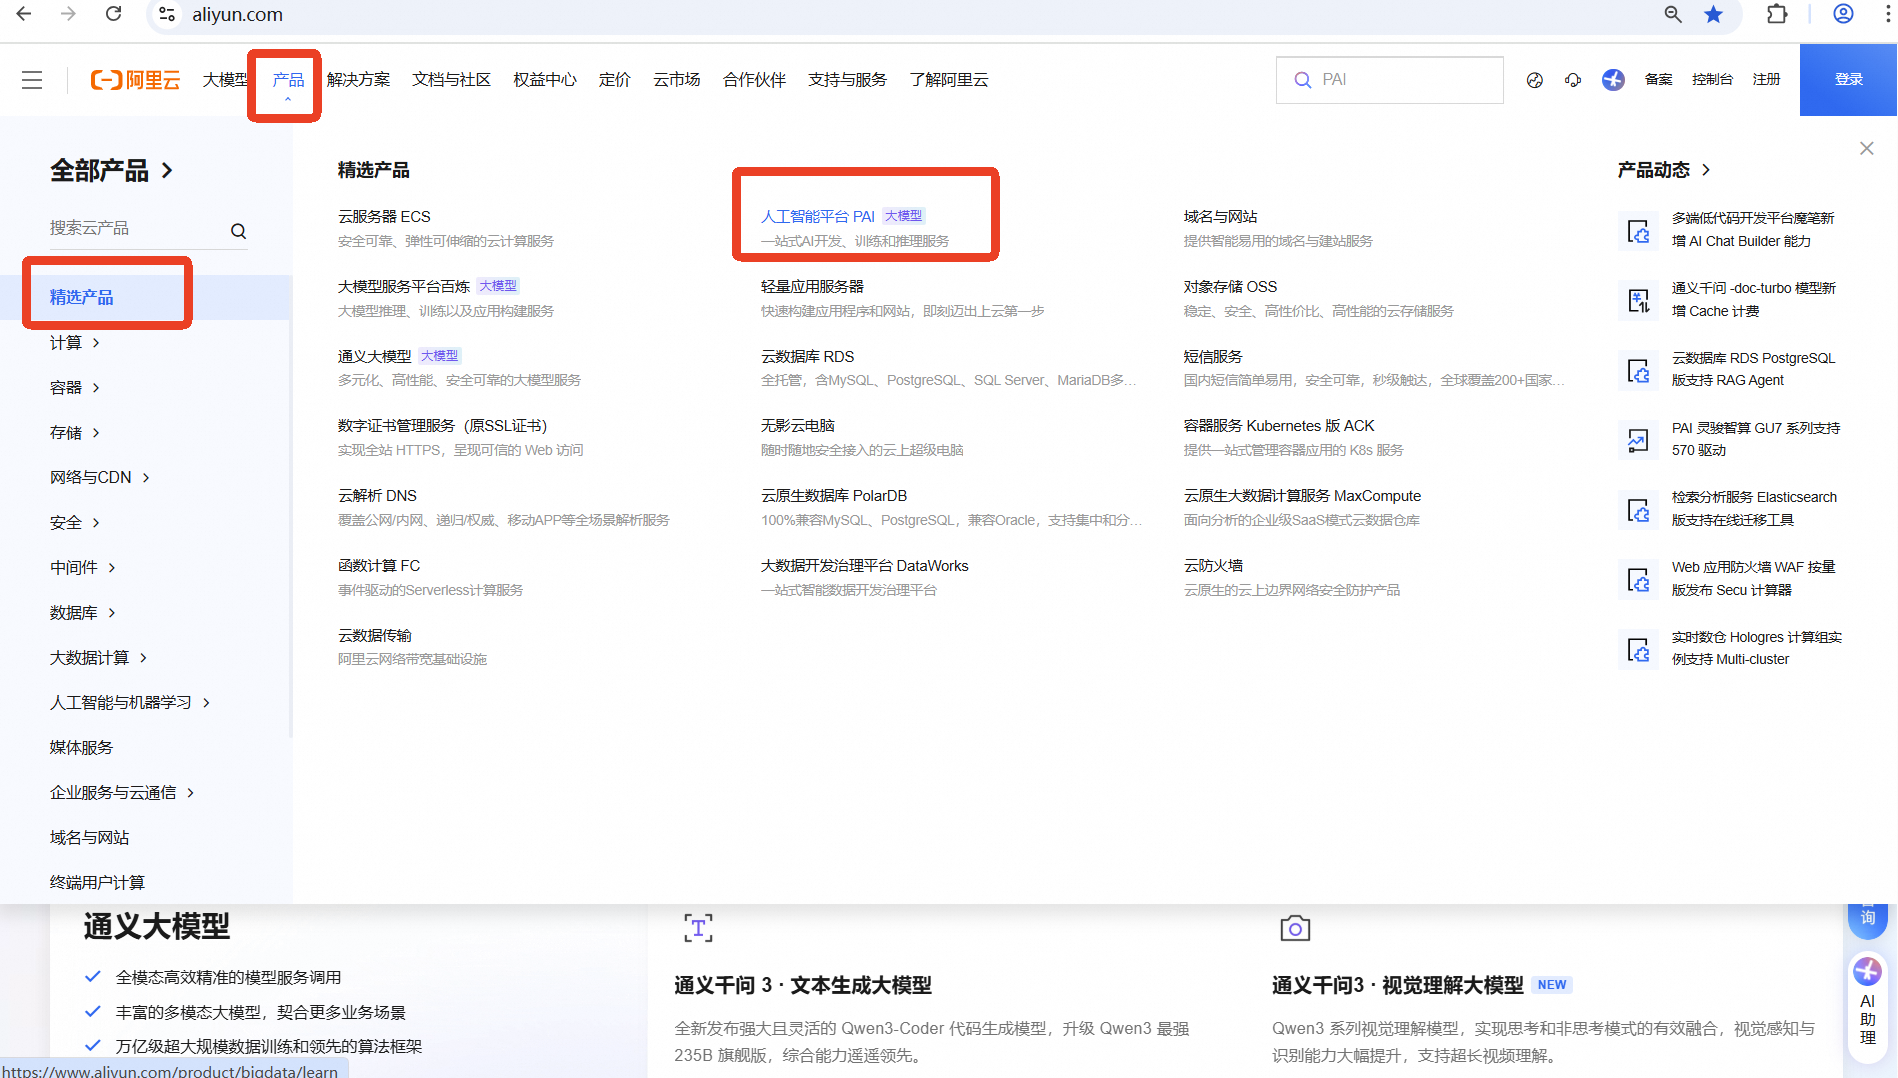Click the customer service headset icon in header
The height and width of the screenshot is (1078, 1898).
click(x=1573, y=80)
